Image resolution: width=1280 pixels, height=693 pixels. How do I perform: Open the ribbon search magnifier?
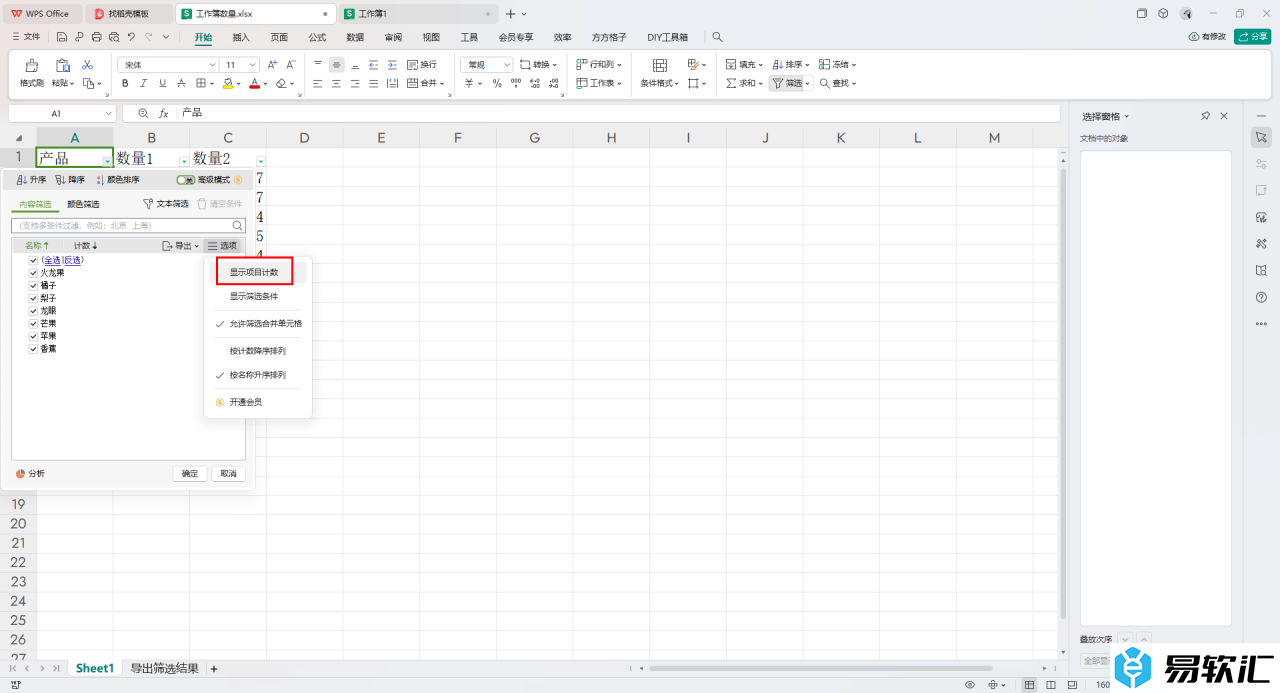[717, 37]
